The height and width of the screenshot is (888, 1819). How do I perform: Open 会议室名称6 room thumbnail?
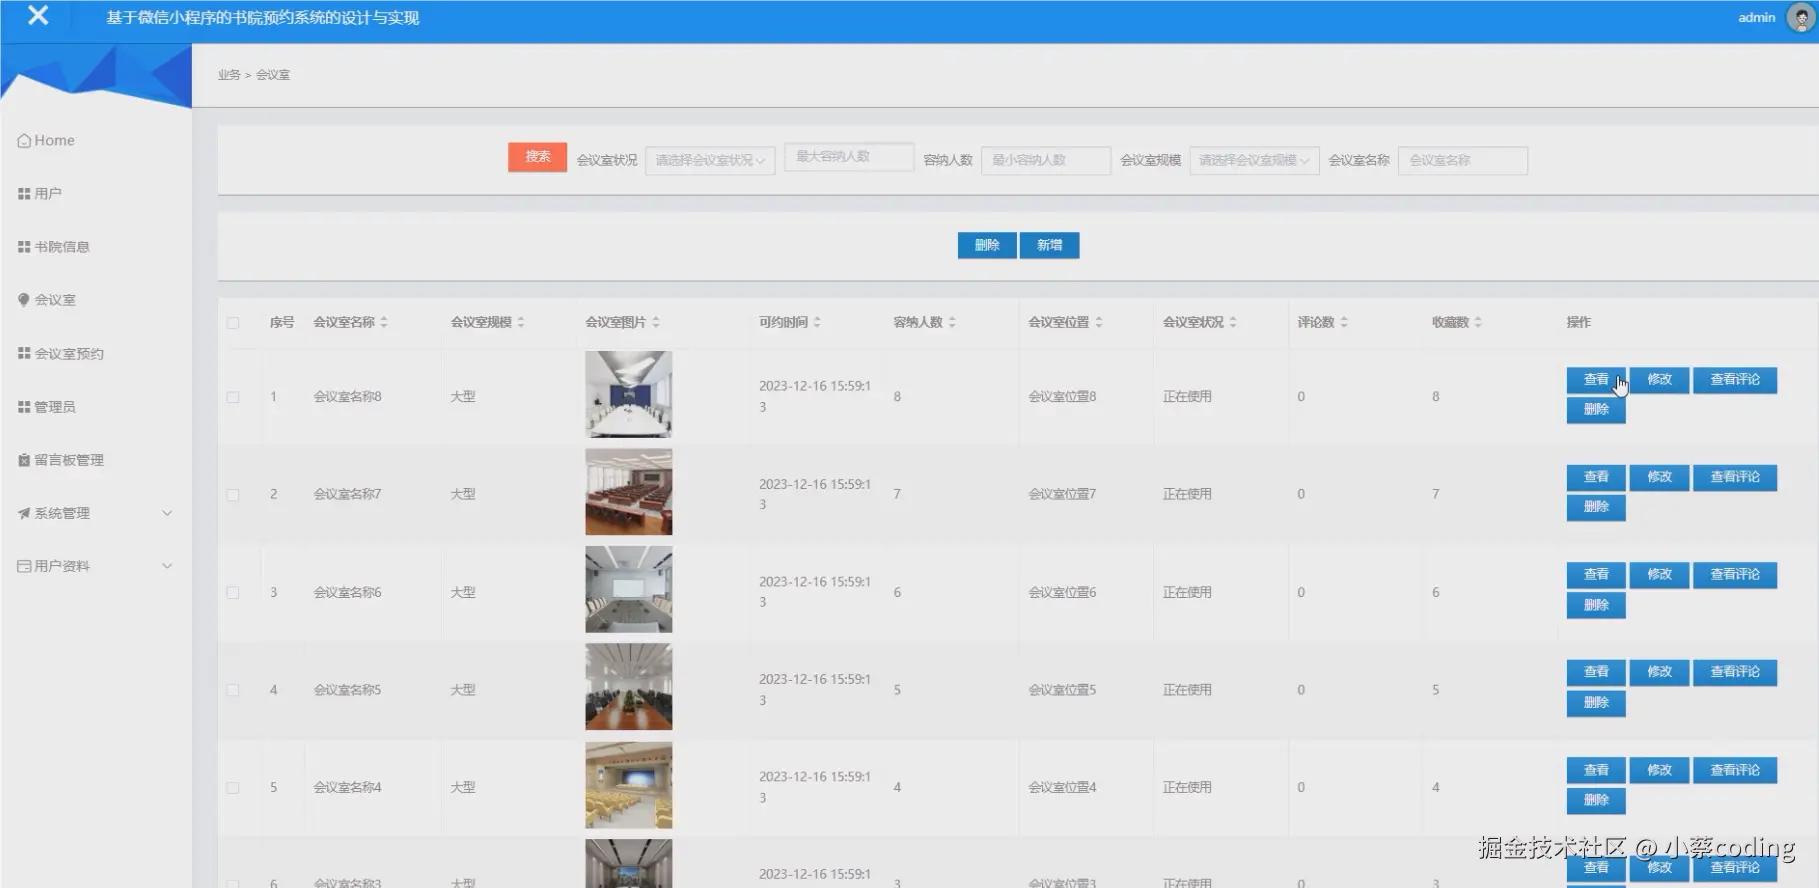(629, 589)
